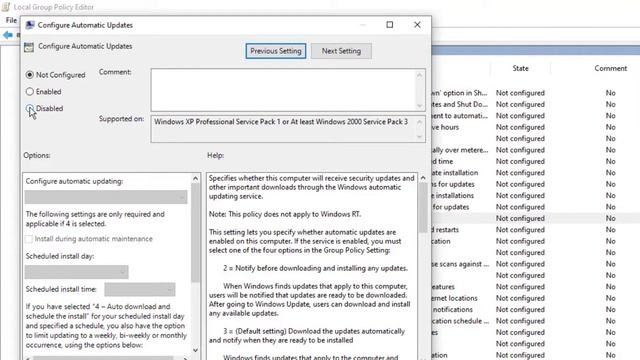Tick Install during automatic maintenance checkbox
Screen dimensions: 640x360
(29, 239)
